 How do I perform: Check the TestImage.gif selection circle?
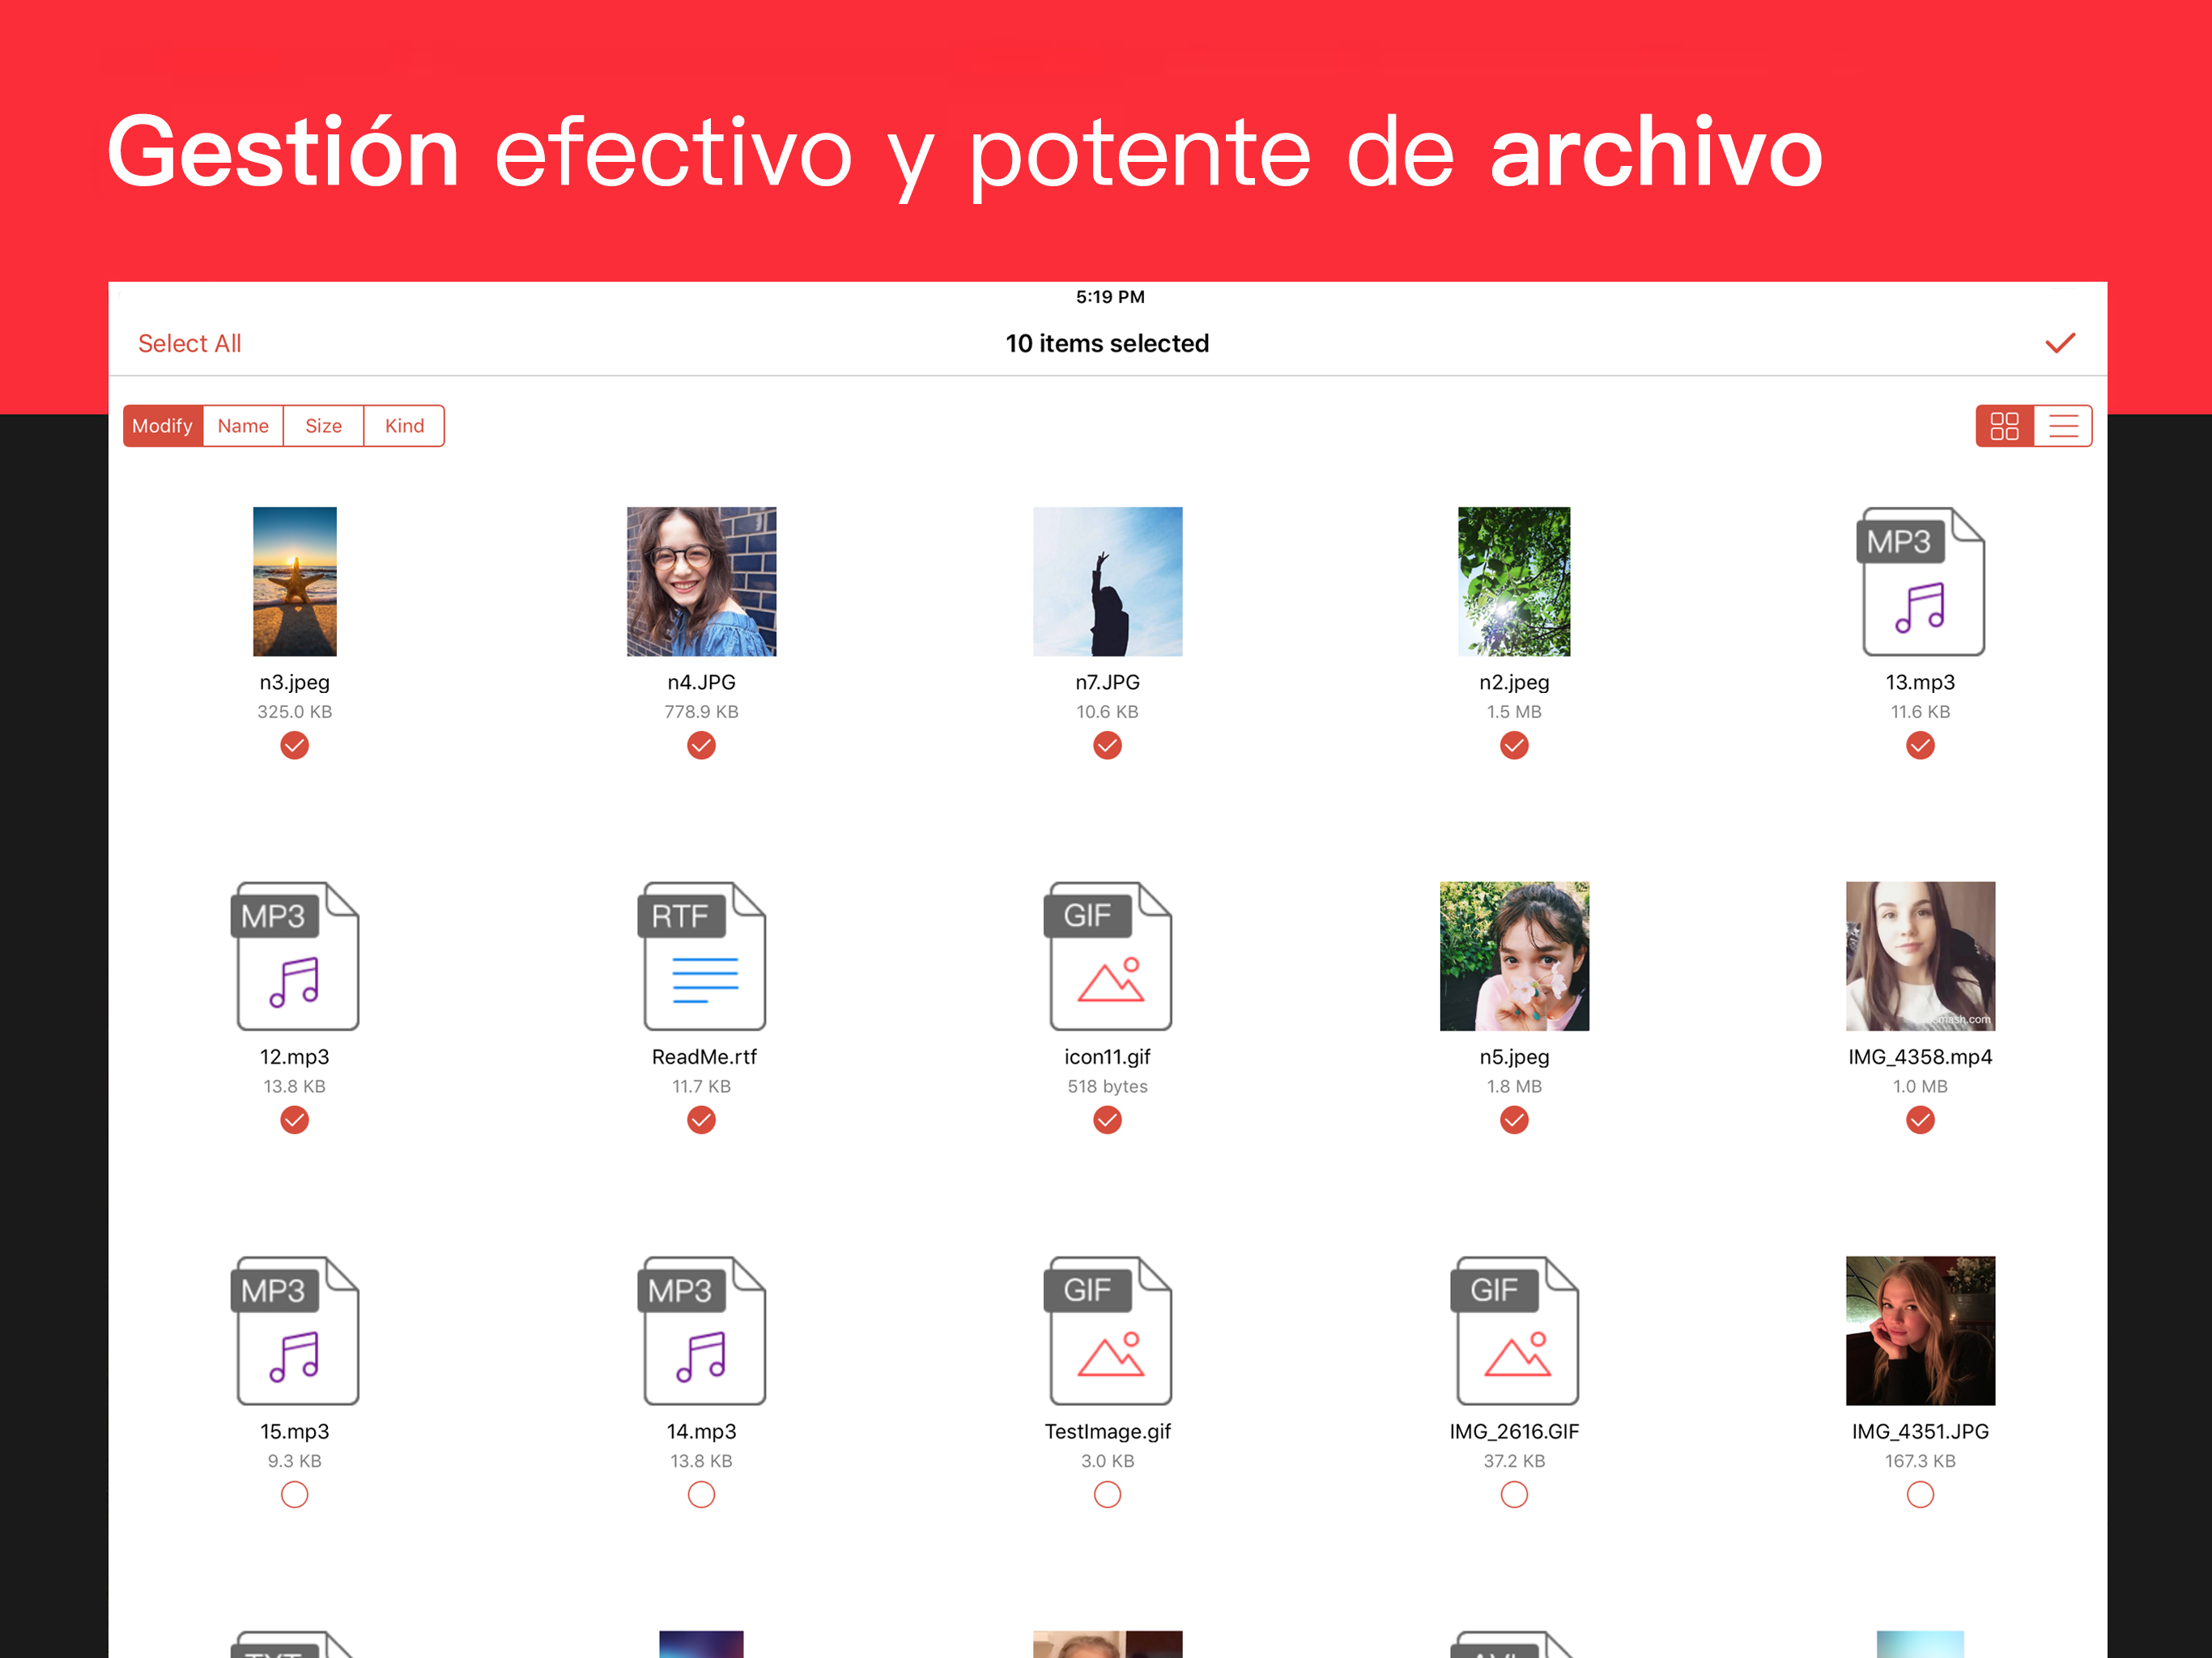click(1108, 1494)
